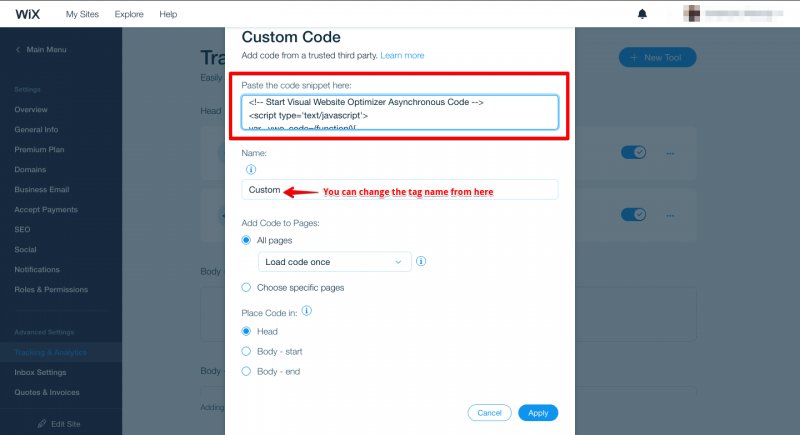
Task: Select Choose specific pages radio option
Action: click(246, 288)
